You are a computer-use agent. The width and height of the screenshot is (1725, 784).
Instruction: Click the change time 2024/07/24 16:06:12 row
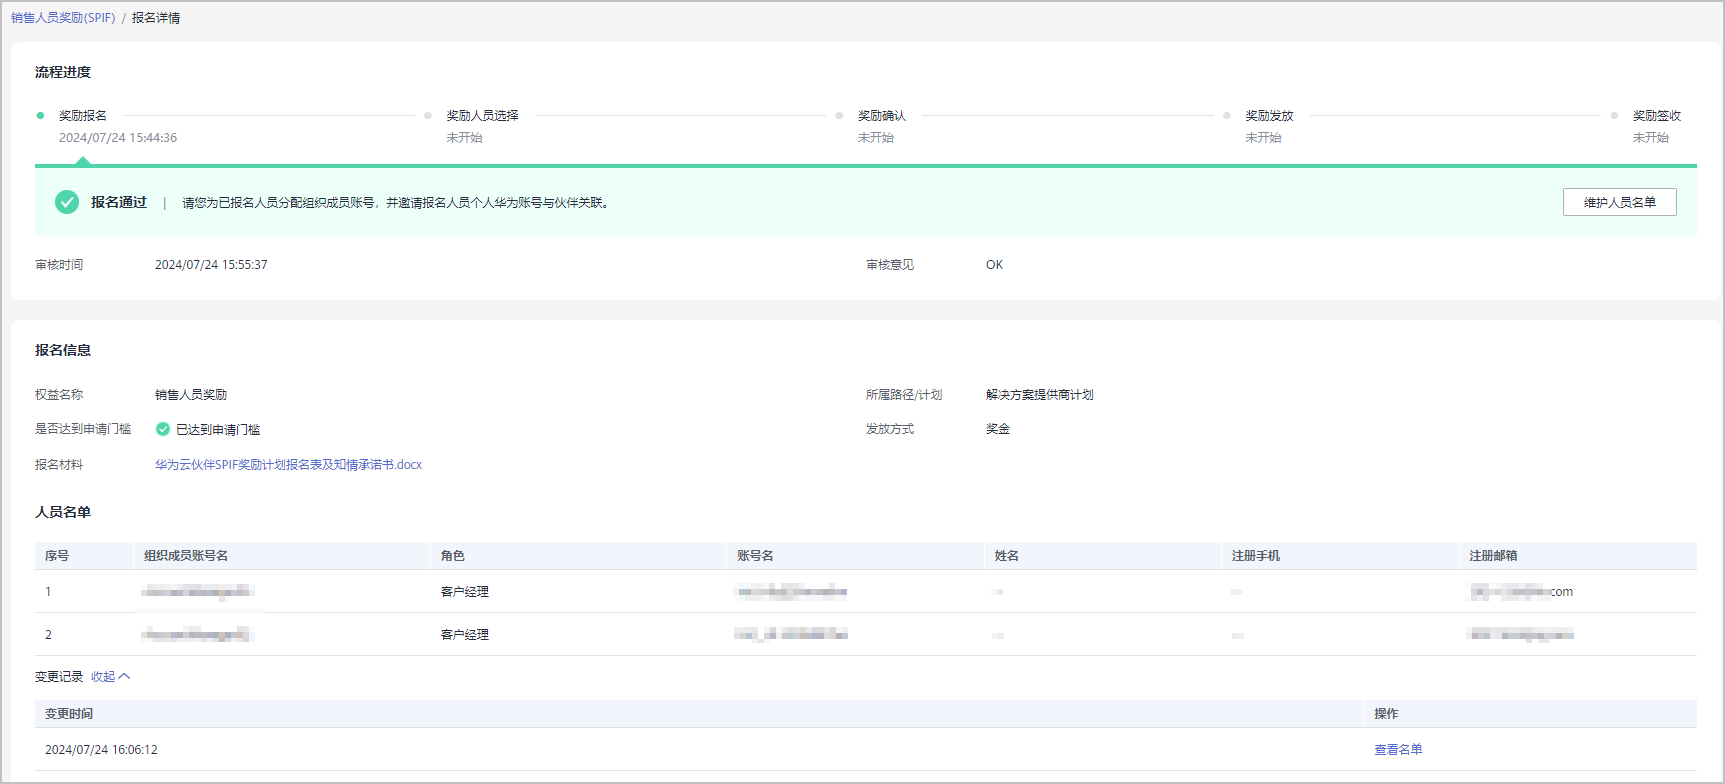point(101,750)
